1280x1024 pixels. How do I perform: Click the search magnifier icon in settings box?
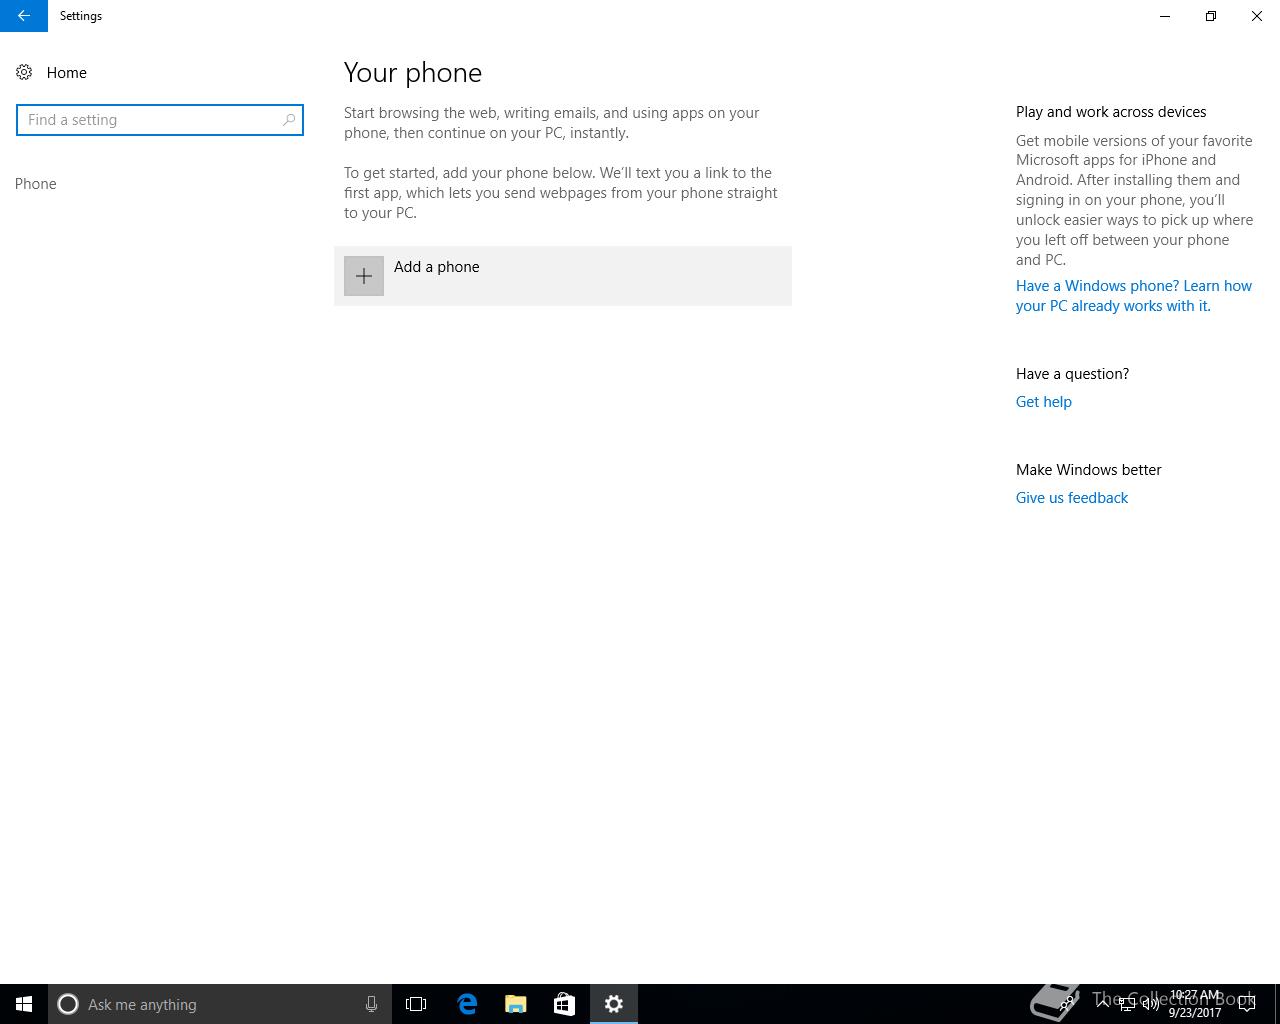289,120
